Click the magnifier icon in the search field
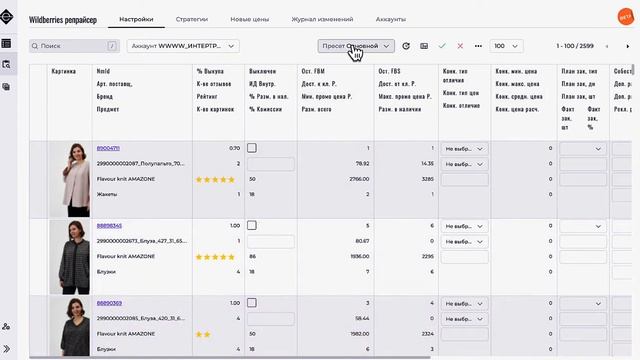Screen dimensions: 640x360 35,46
